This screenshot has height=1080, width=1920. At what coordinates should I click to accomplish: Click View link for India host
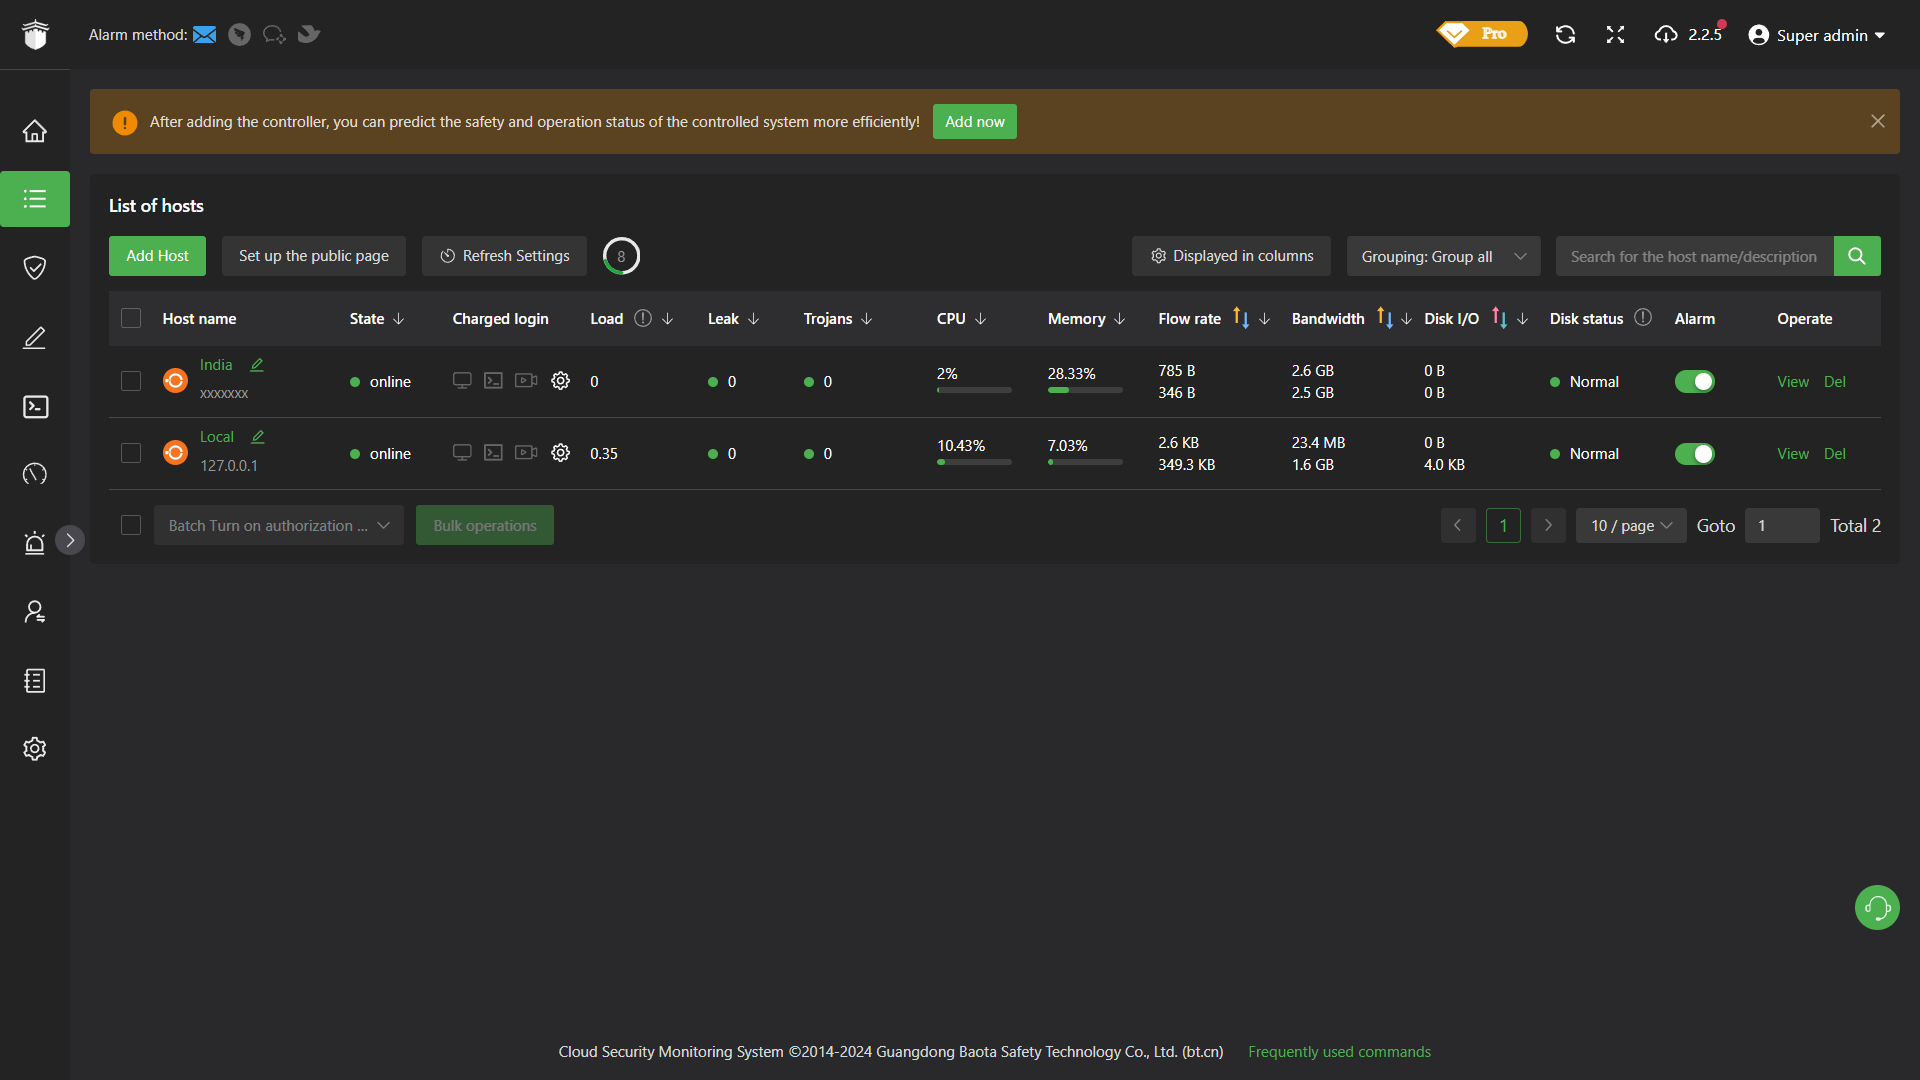tap(1792, 381)
